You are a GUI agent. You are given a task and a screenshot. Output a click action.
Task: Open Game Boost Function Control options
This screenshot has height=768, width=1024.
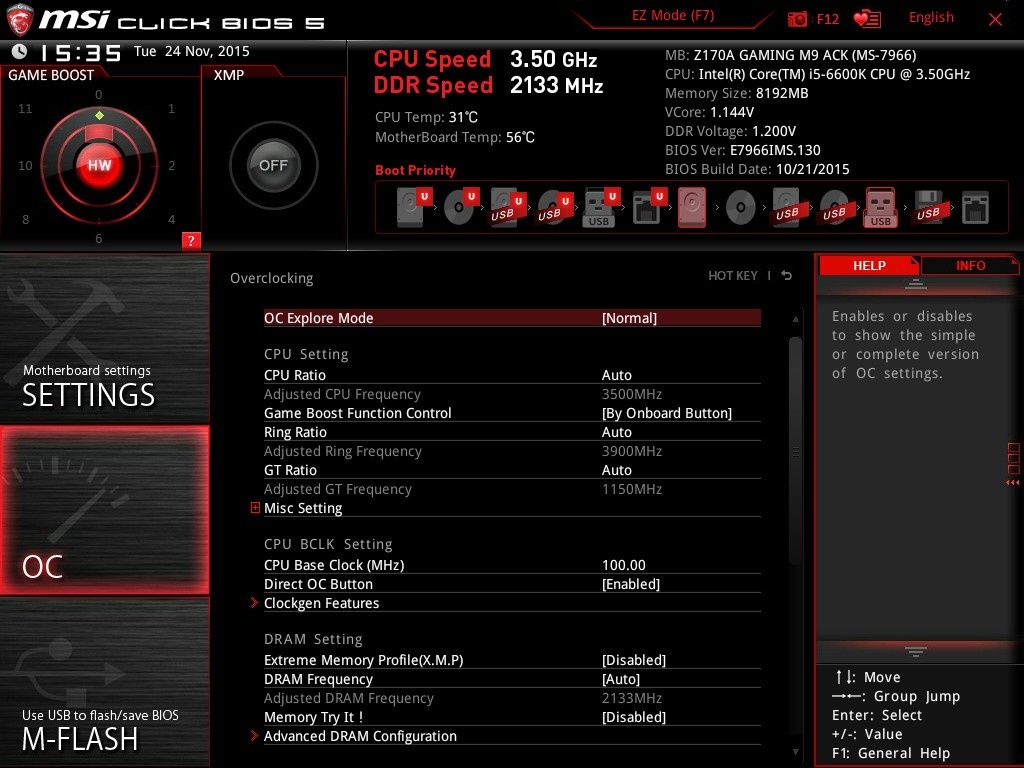(667, 413)
